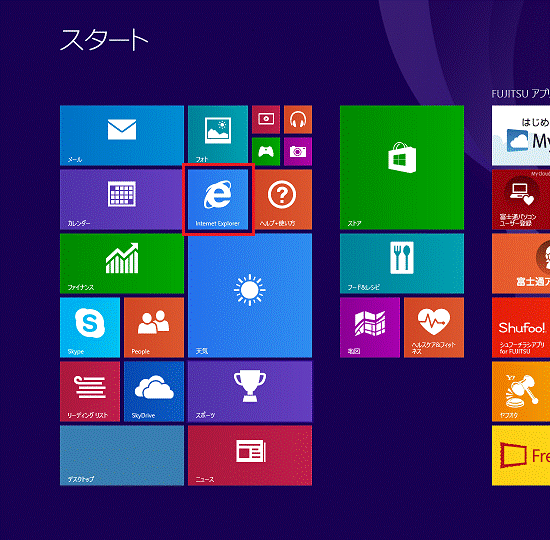Open the small Video tile
The image size is (550, 540).
pos(266,119)
